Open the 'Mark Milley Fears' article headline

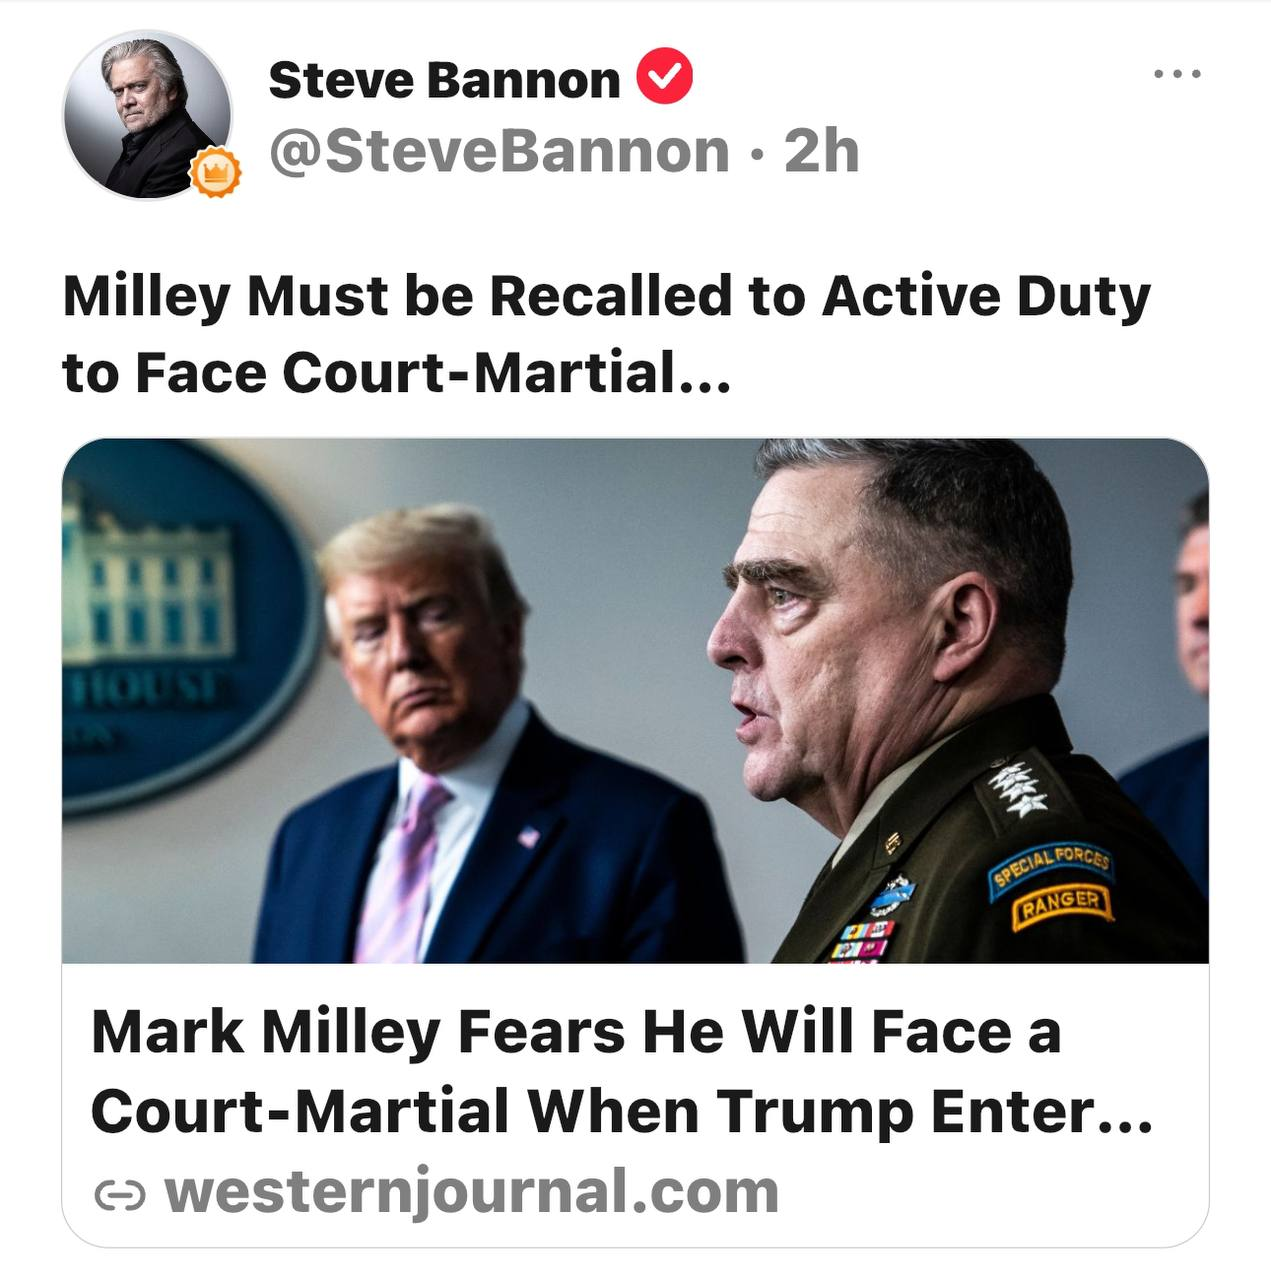621,1071
